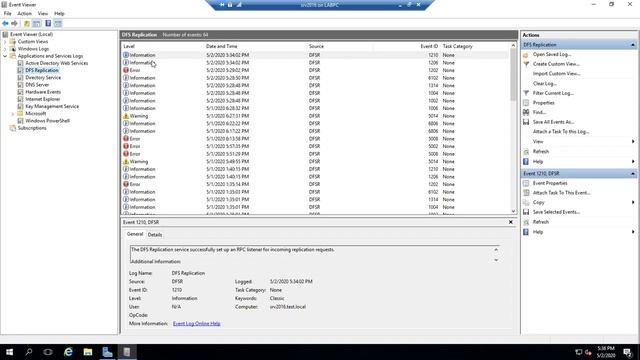This screenshot has height=360, width=640.
Task: Launch Internet Explorer from the taskbar
Action: 68,352
